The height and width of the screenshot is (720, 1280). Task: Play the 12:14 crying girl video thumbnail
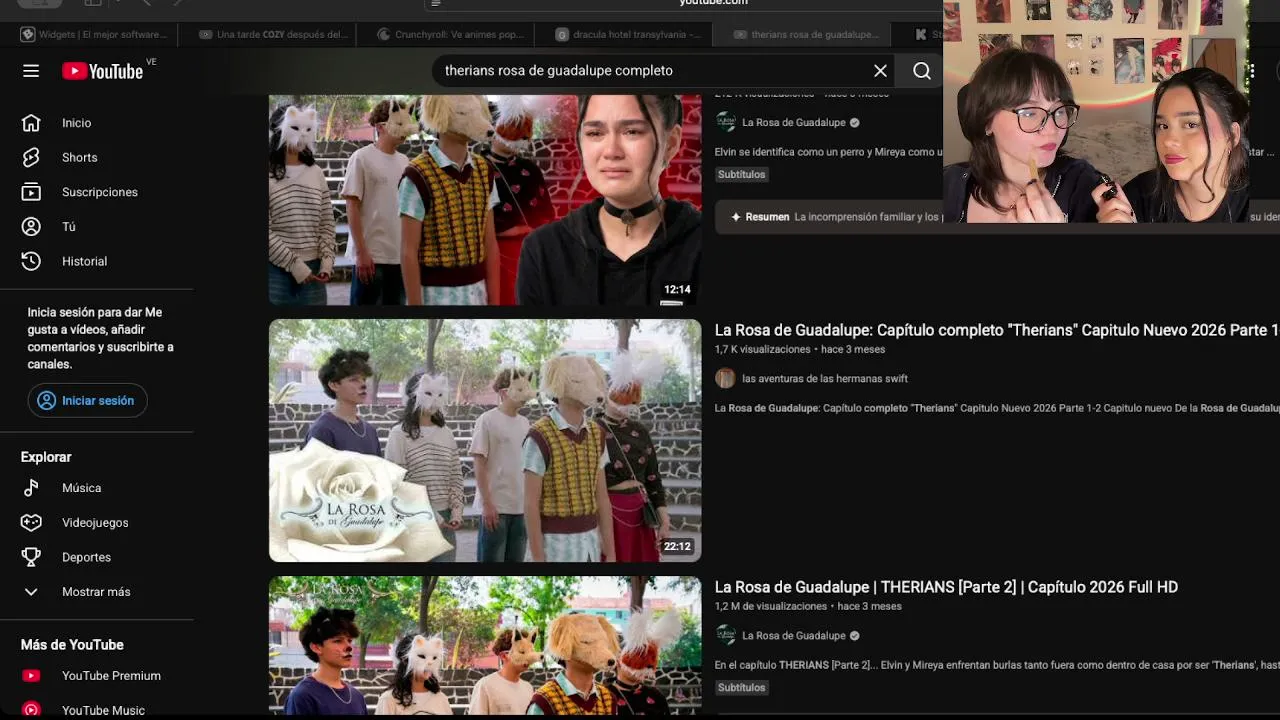coord(485,200)
